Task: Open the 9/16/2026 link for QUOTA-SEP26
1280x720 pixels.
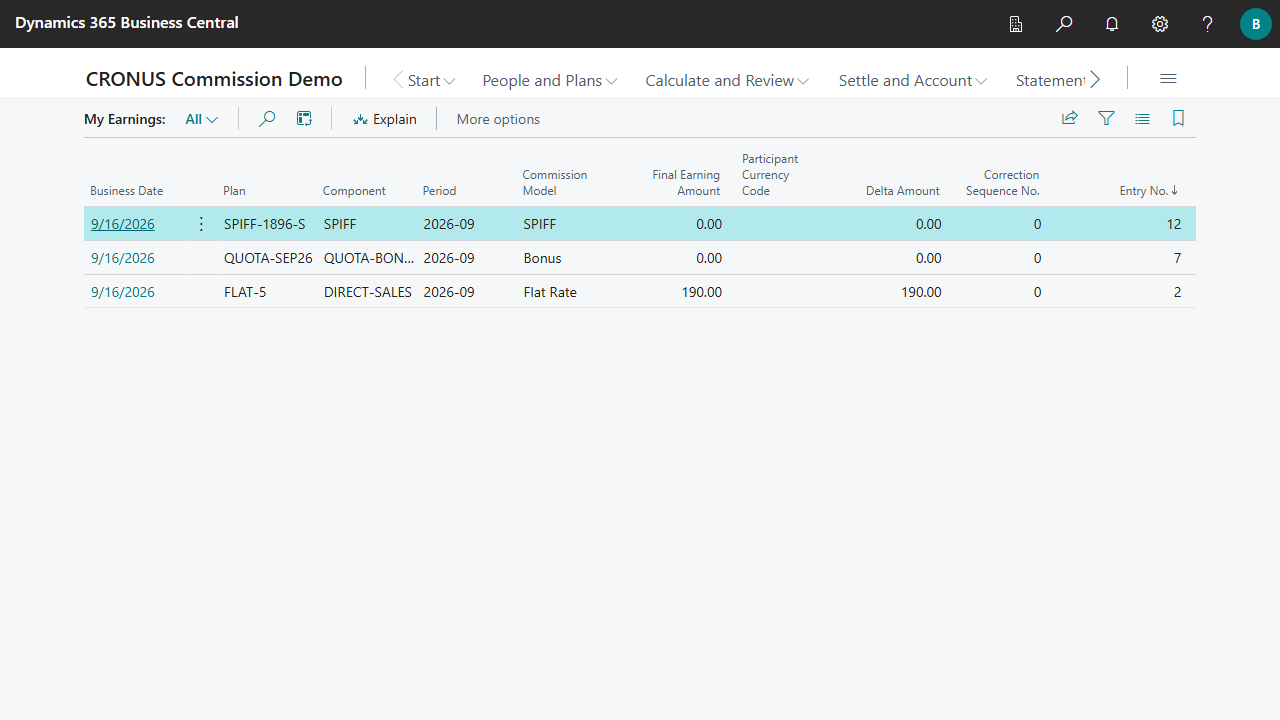Action: (x=123, y=258)
